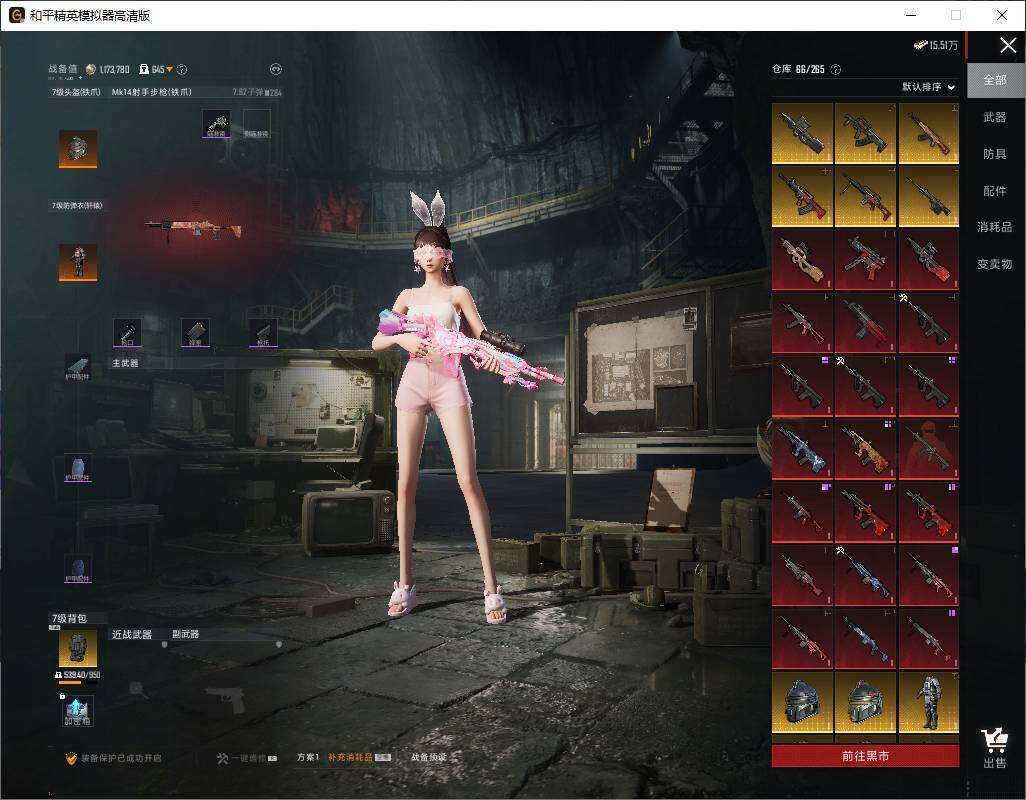The image size is (1026, 800).
Task: Click the currency icon next to 15.51万
Action: 921,44
